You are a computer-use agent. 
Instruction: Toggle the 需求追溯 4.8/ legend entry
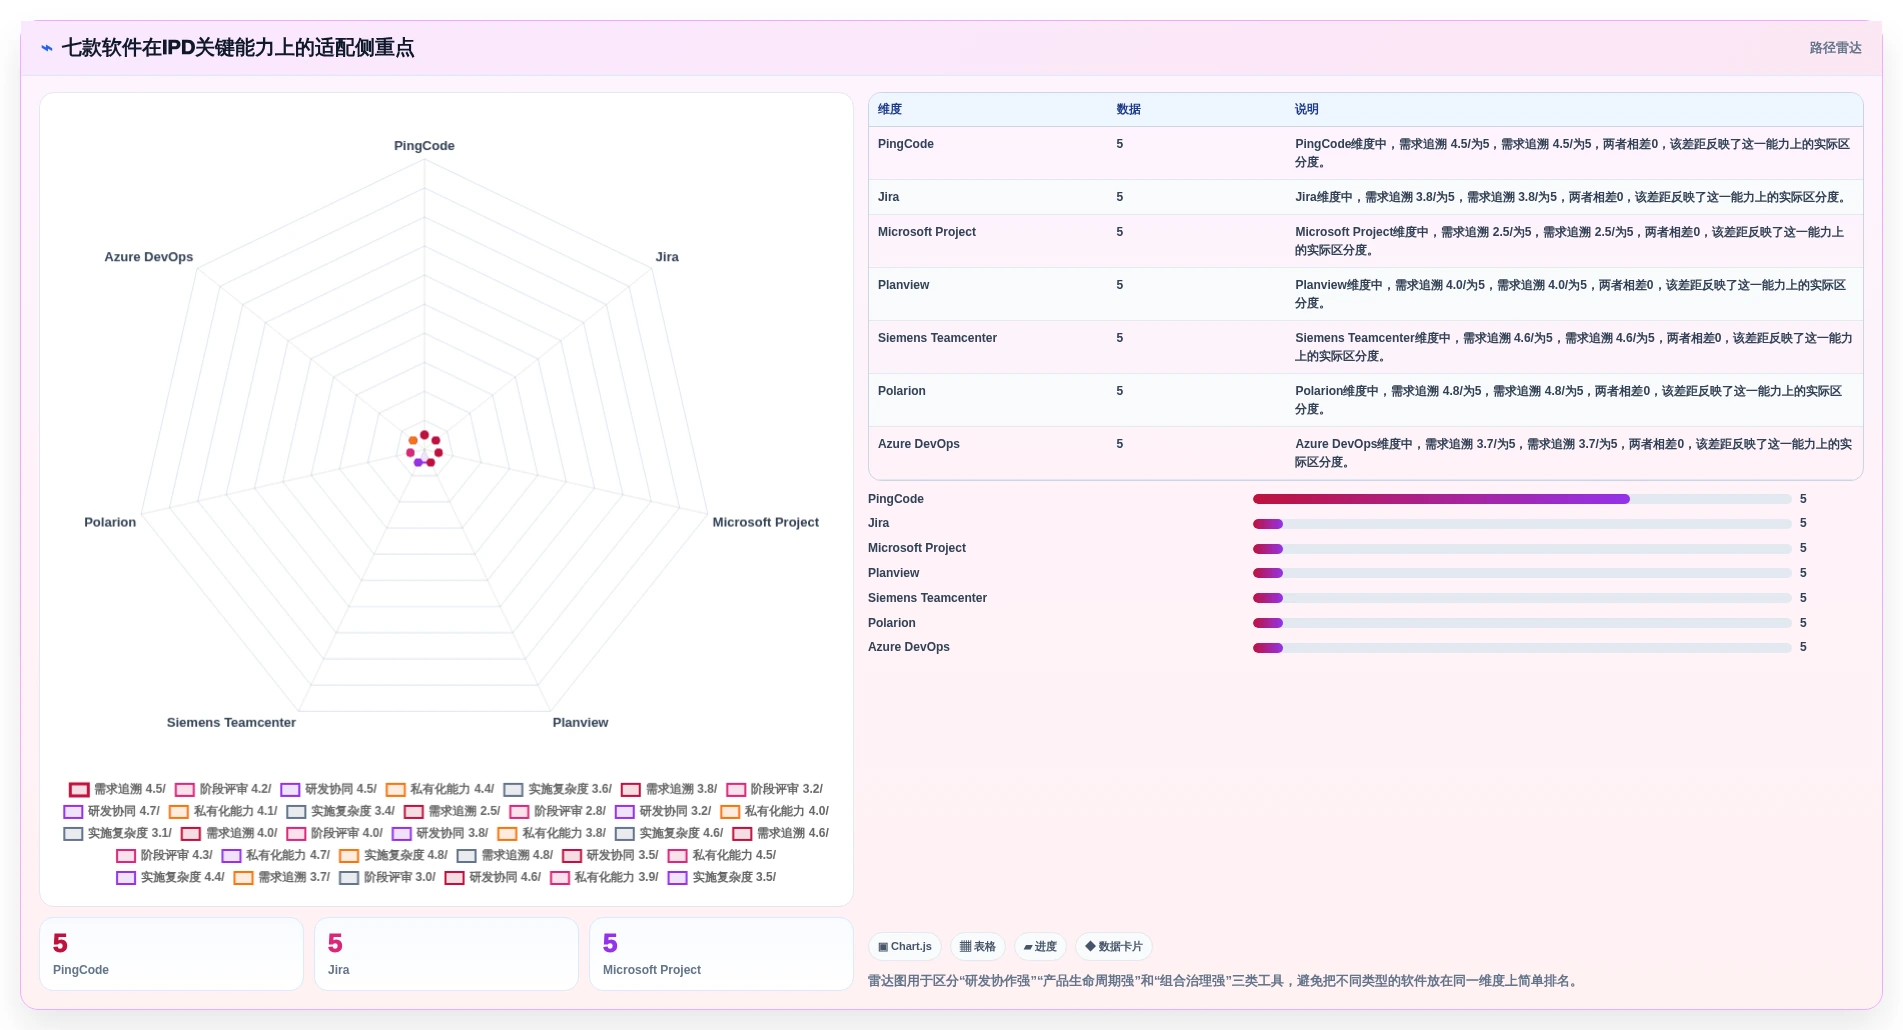505,855
